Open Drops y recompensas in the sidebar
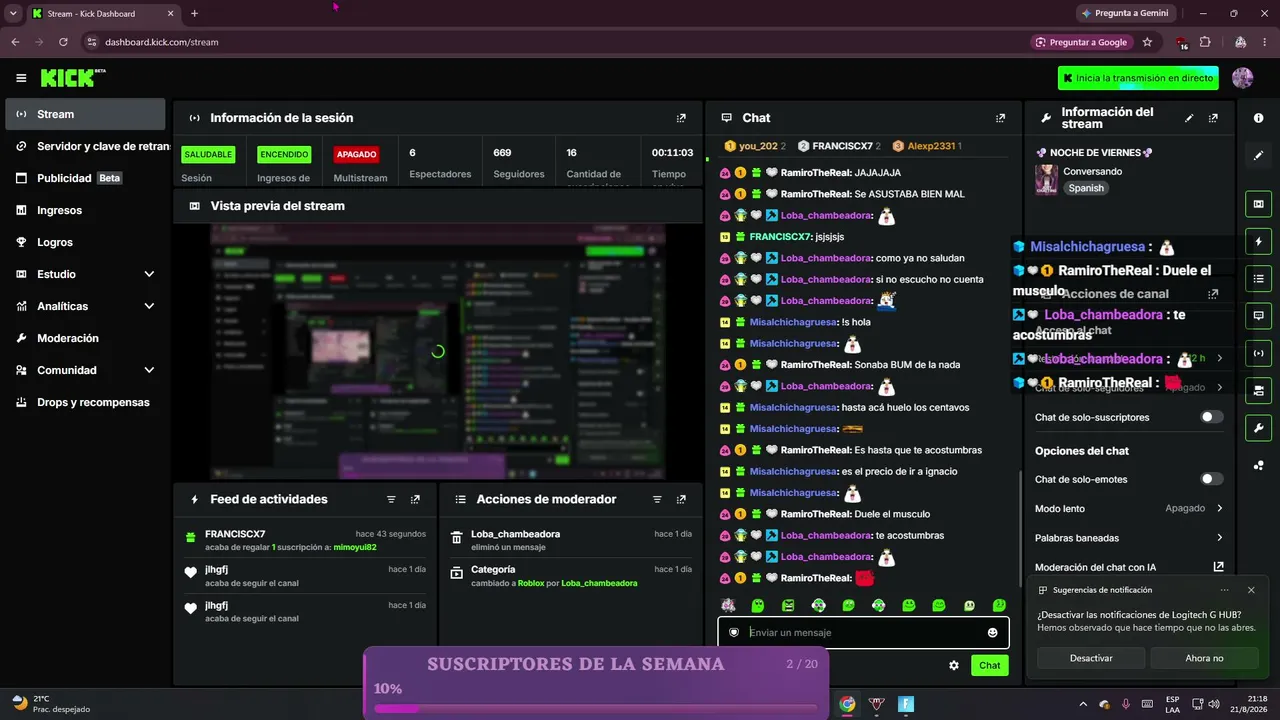 click(x=85, y=402)
